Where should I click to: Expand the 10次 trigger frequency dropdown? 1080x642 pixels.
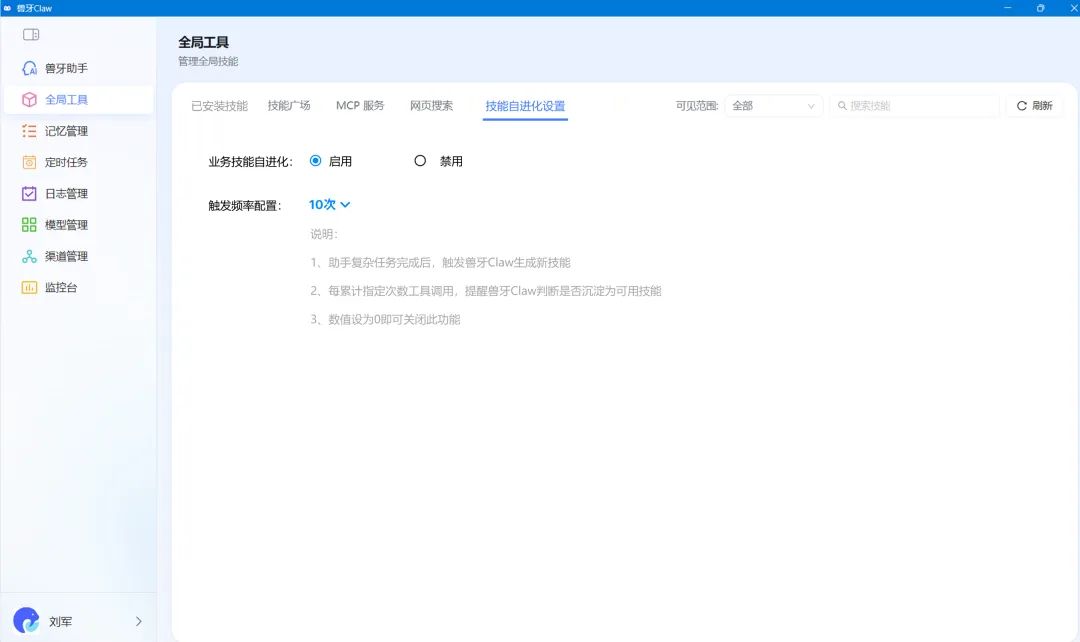(x=329, y=205)
